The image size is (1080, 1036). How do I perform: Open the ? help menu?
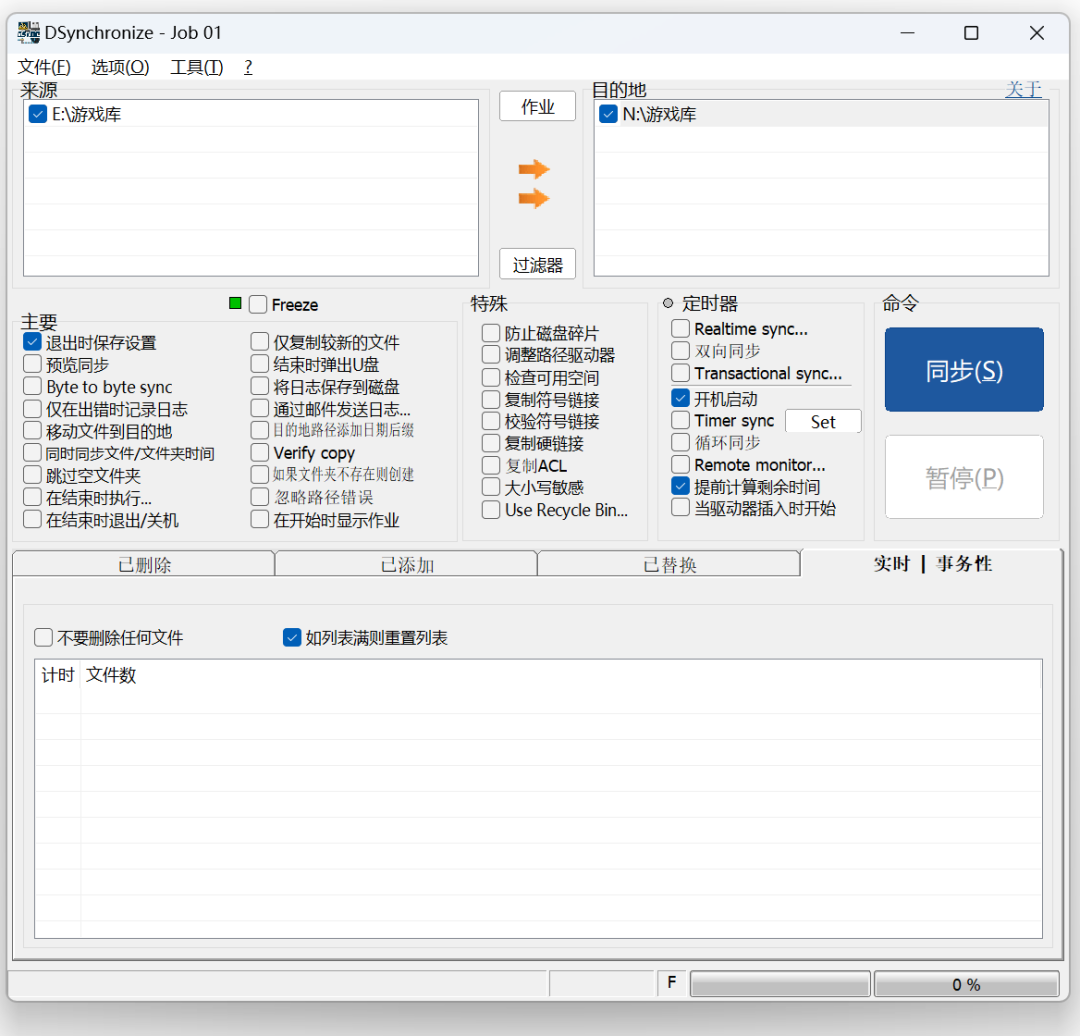coord(248,67)
